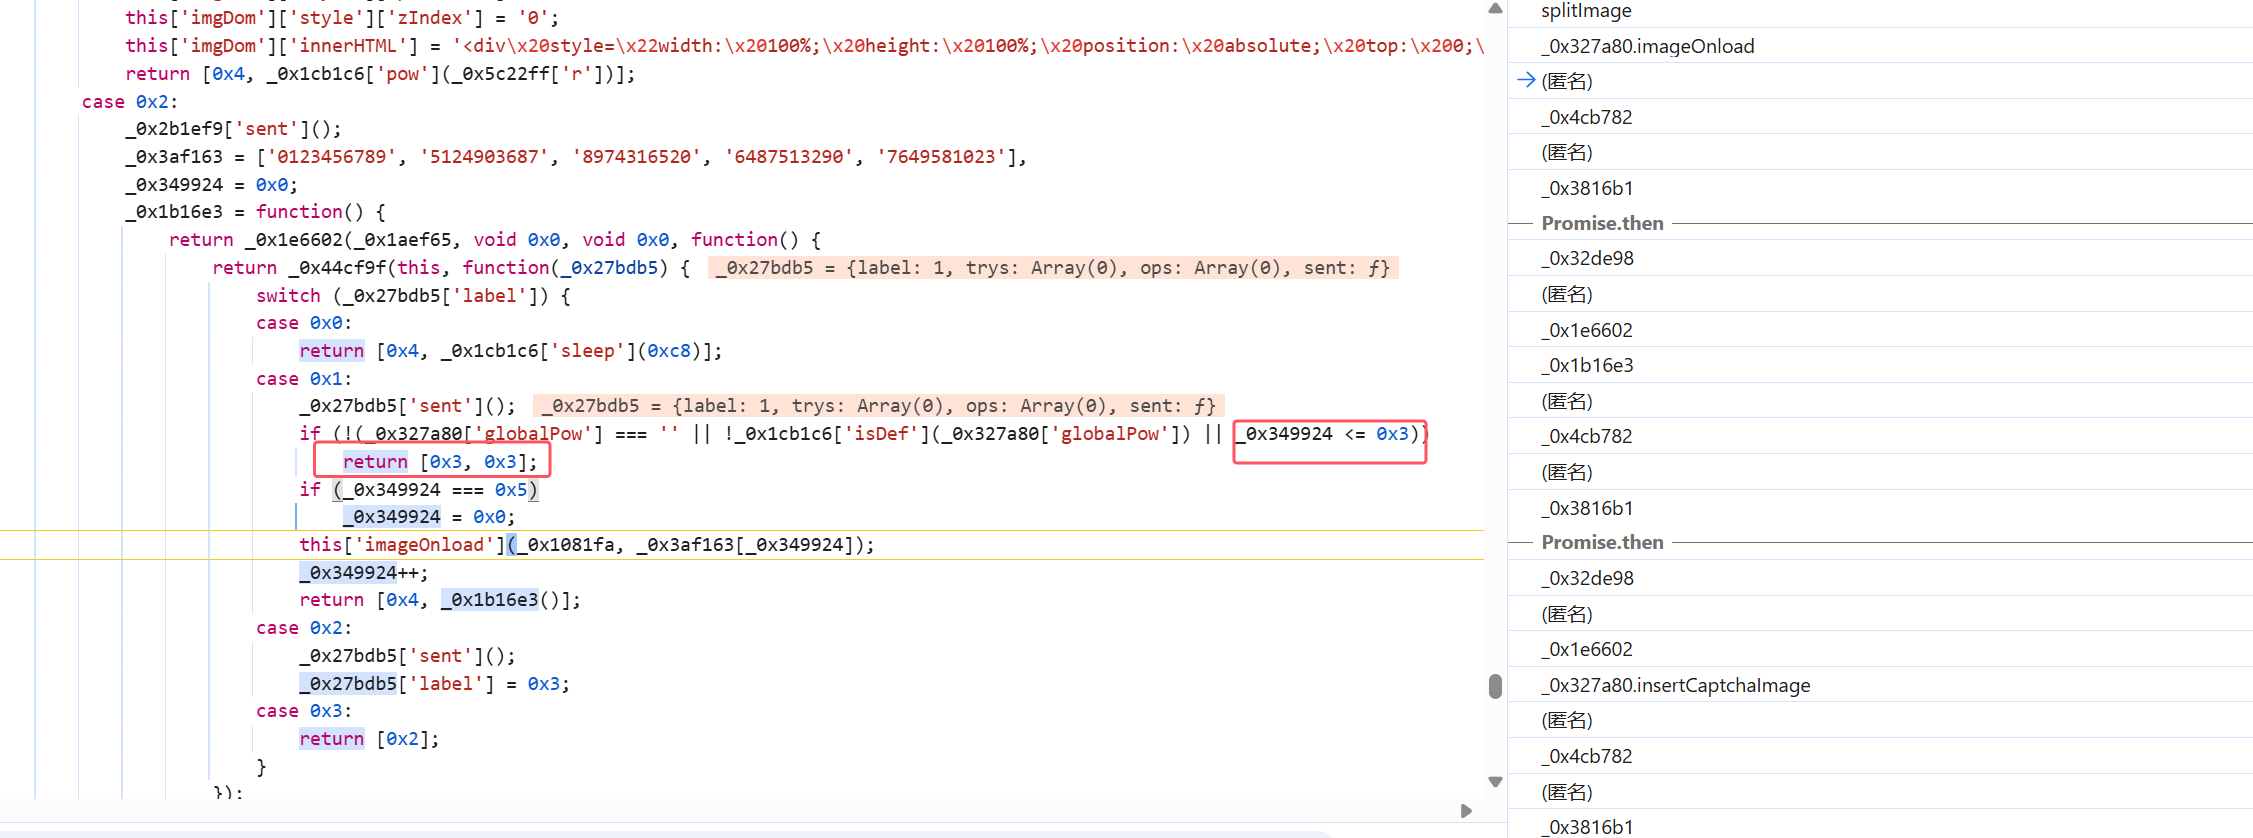Select the _0x4cb782 frame directly below the current frame
Image resolution: width=2253 pixels, height=838 pixels.
(x=1587, y=117)
